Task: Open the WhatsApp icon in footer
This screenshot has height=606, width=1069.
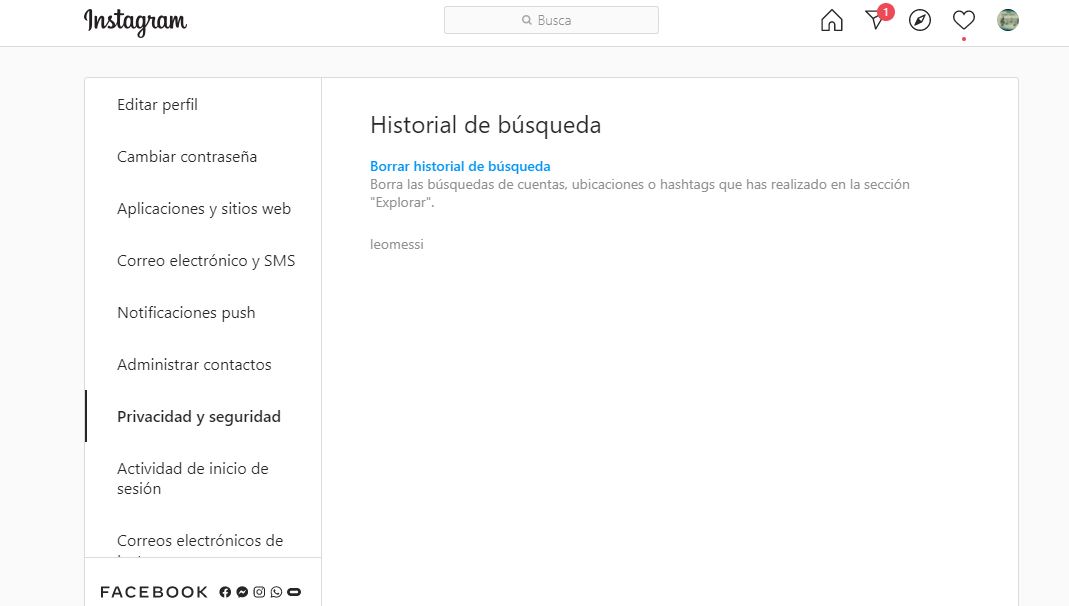Action: (x=275, y=591)
